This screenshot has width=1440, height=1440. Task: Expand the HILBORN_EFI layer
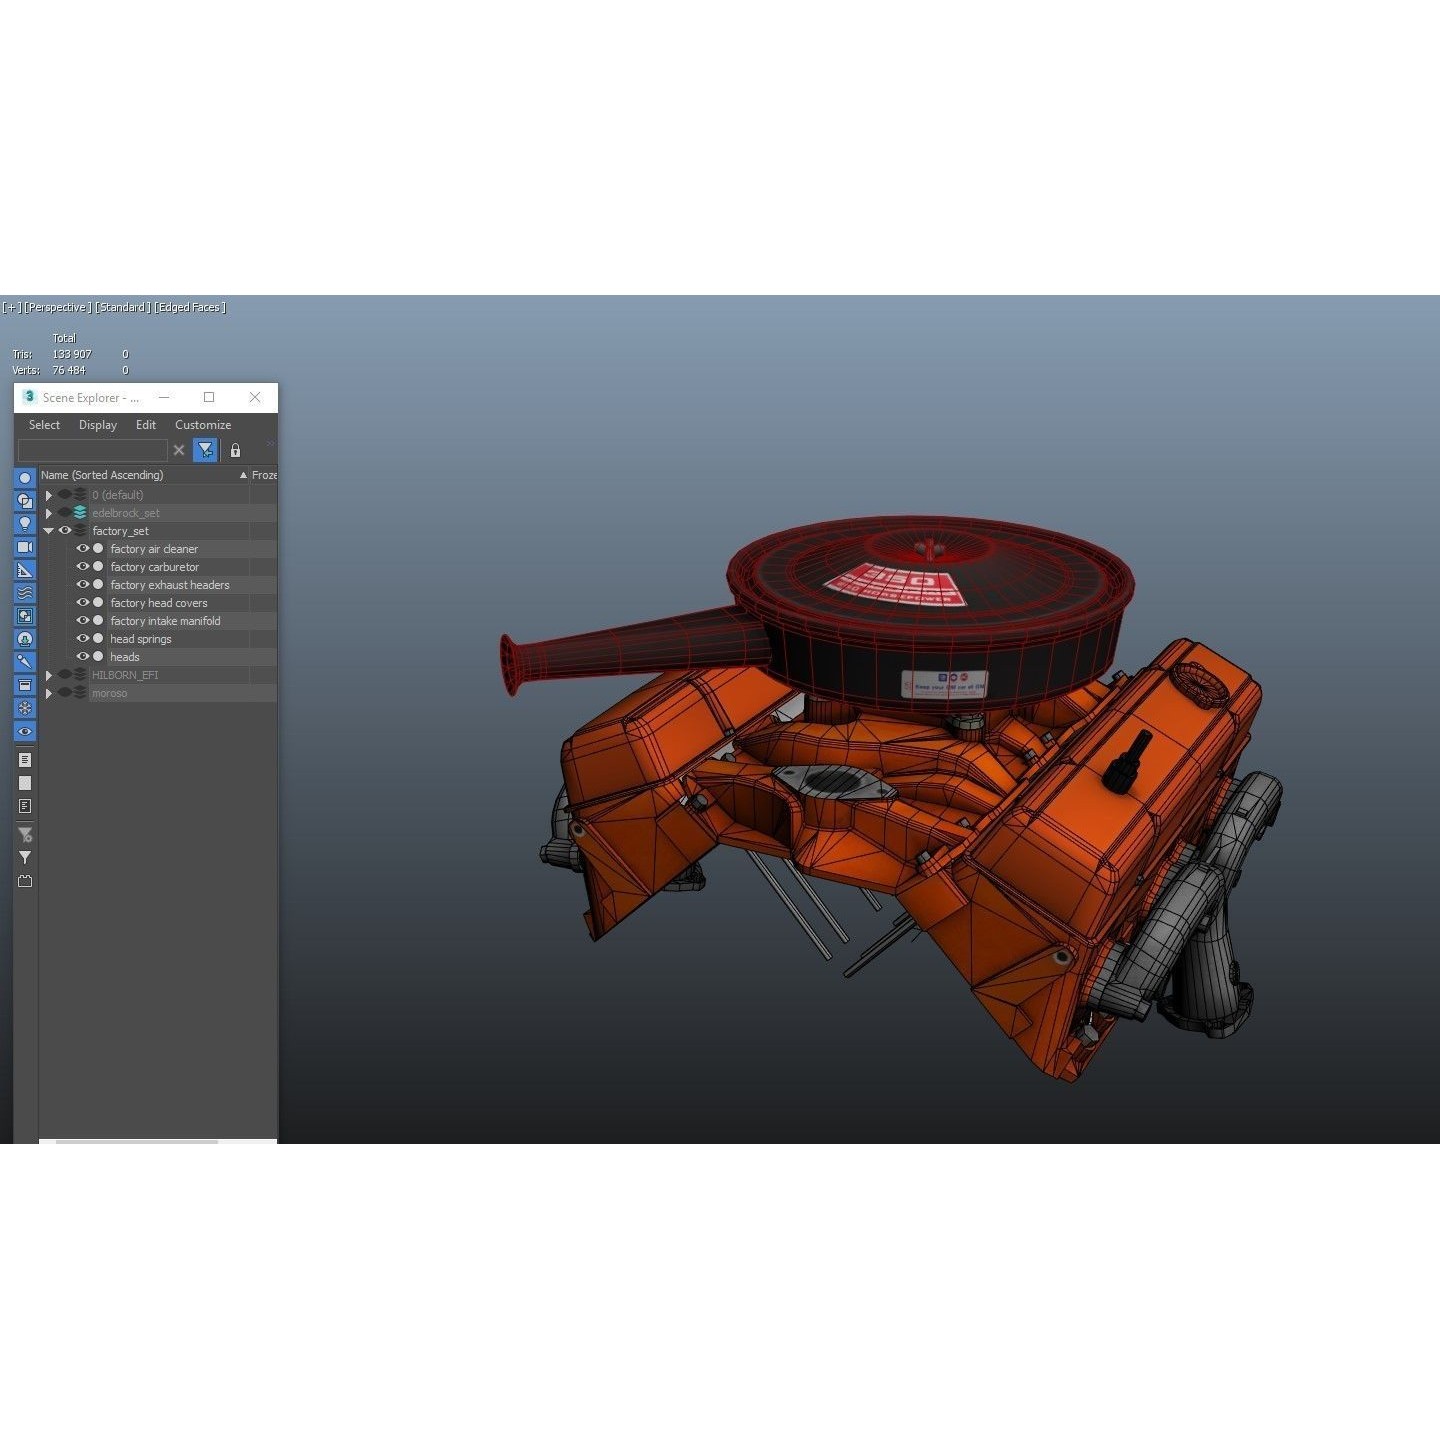[49, 674]
